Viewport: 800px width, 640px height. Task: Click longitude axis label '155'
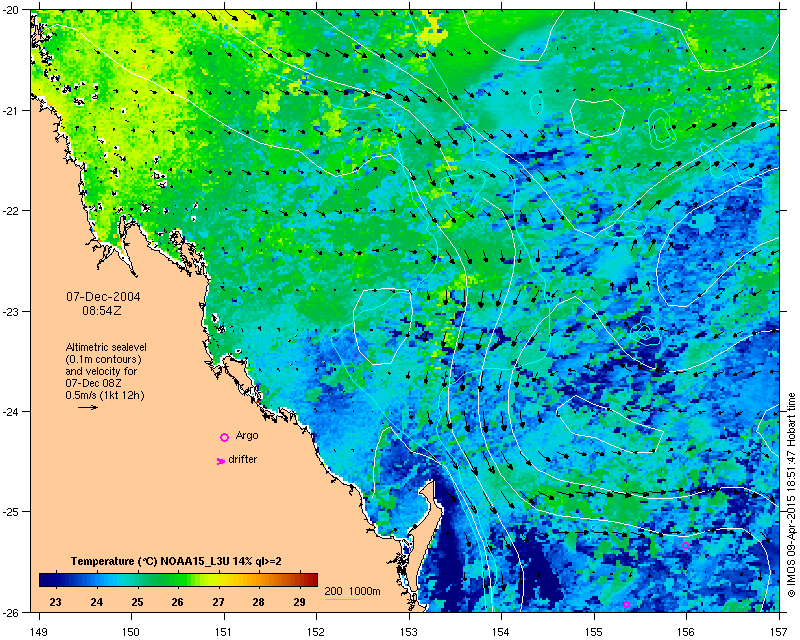coord(594,631)
